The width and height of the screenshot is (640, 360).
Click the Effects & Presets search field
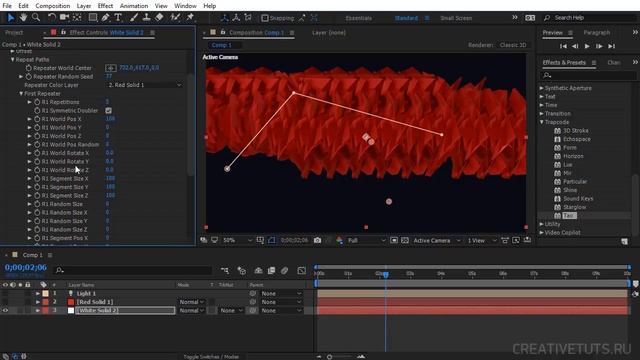pyautogui.click(x=588, y=76)
